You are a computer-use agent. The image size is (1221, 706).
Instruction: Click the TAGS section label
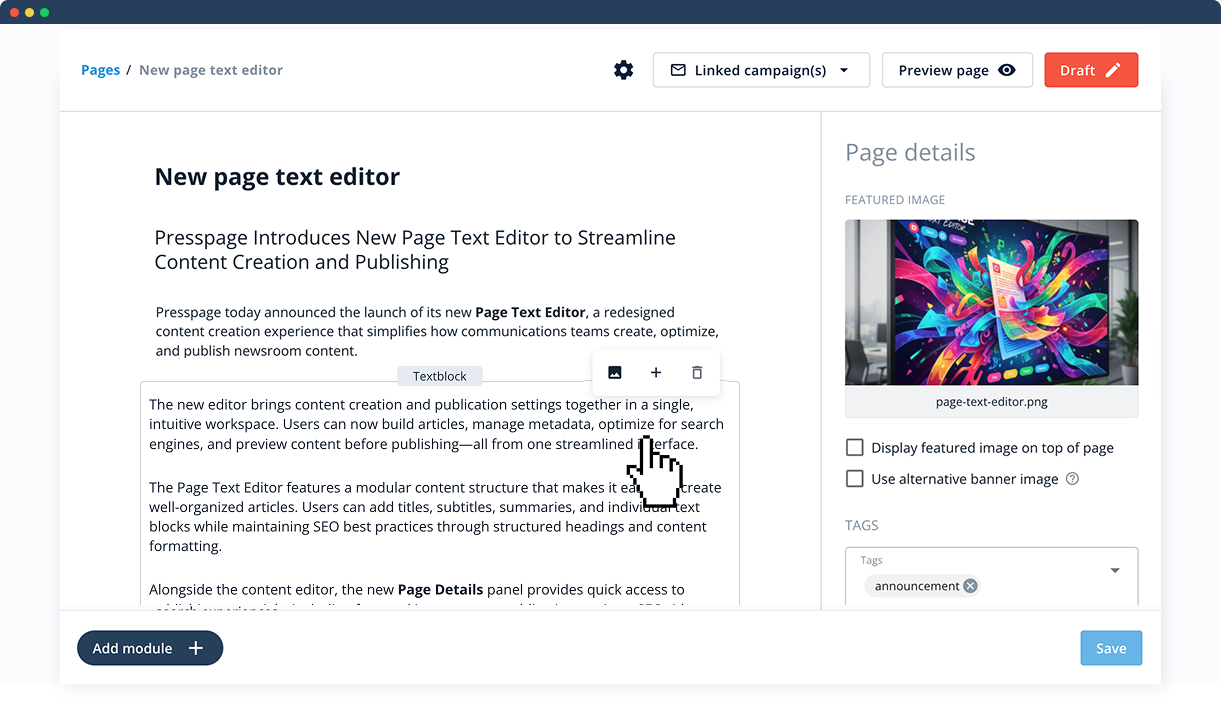[x=862, y=525]
